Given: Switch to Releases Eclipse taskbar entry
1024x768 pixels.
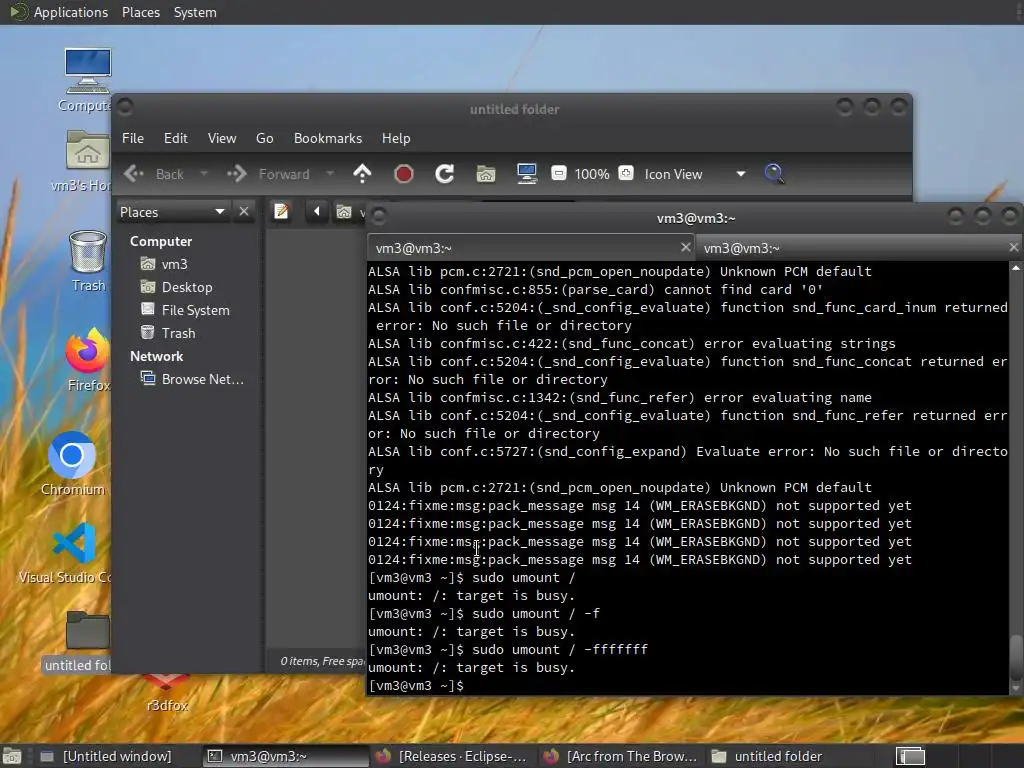Looking at the screenshot, I should pyautogui.click(x=453, y=756).
